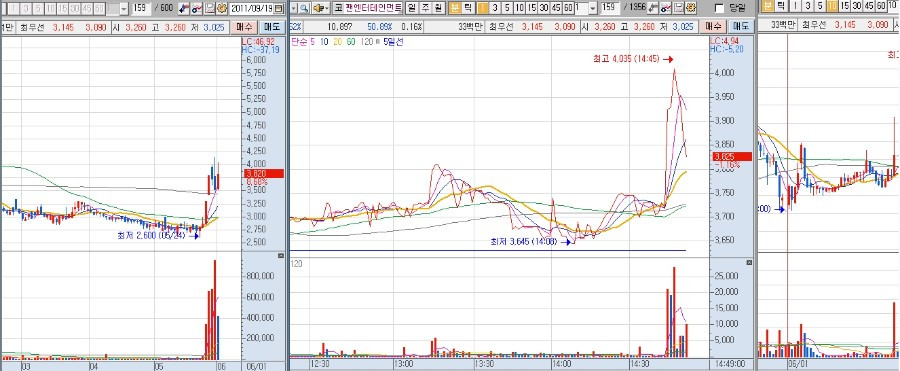The height and width of the screenshot is (371, 900).
Task: Click the 코 market button before stock name
Action: [338, 9]
